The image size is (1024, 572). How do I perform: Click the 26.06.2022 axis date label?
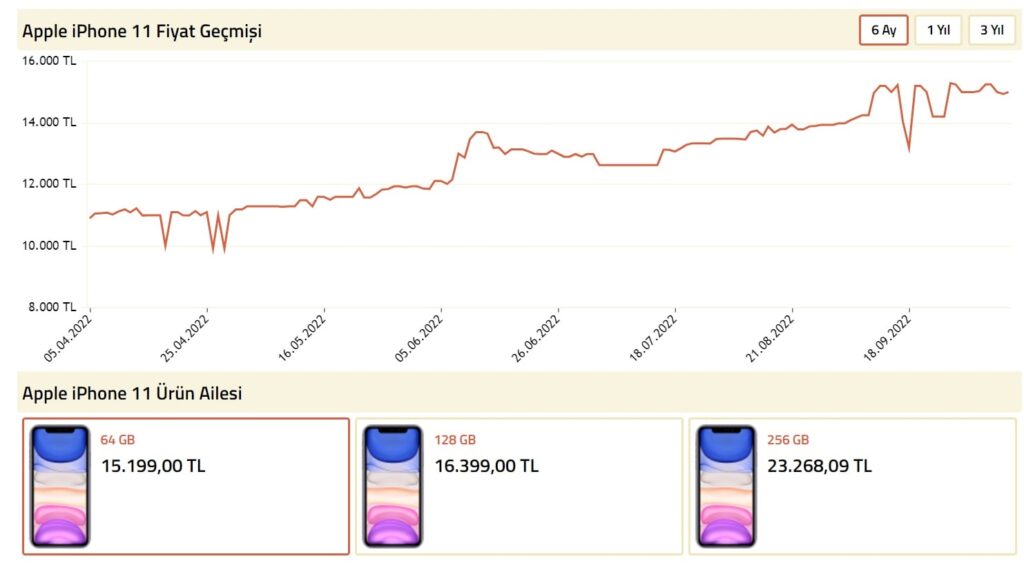(x=536, y=338)
